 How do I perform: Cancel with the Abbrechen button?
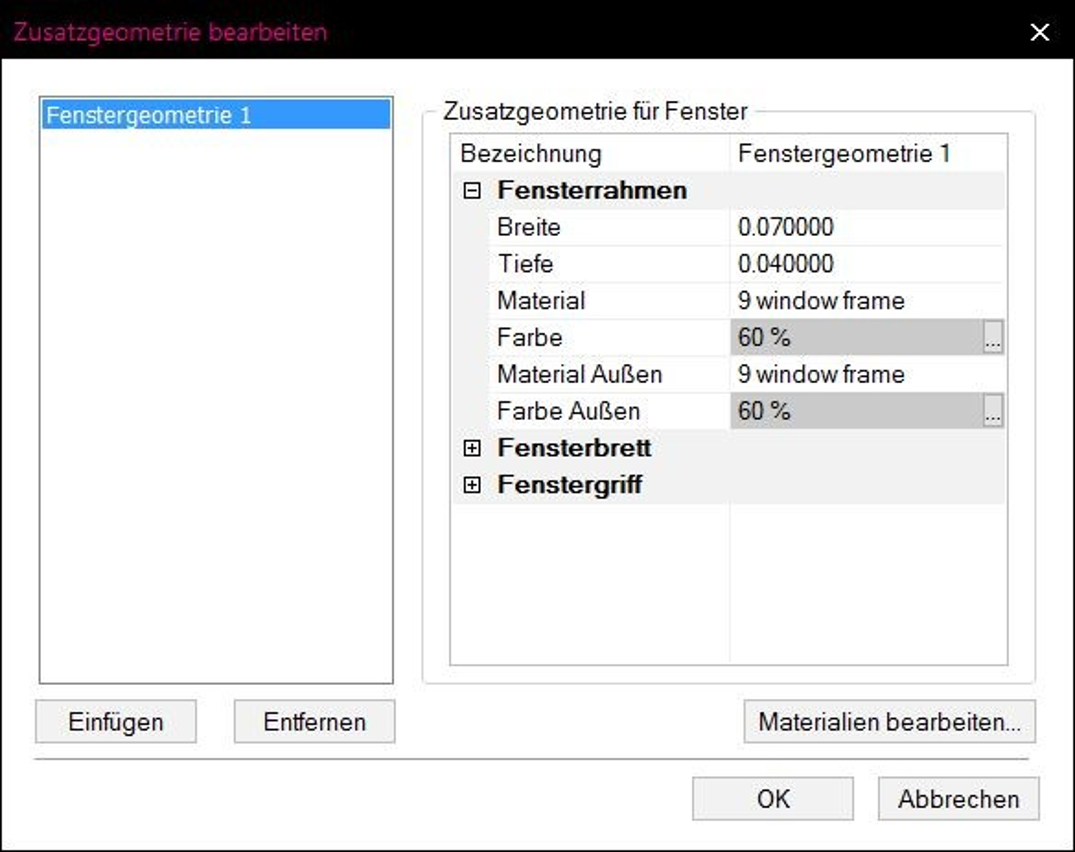click(958, 799)
